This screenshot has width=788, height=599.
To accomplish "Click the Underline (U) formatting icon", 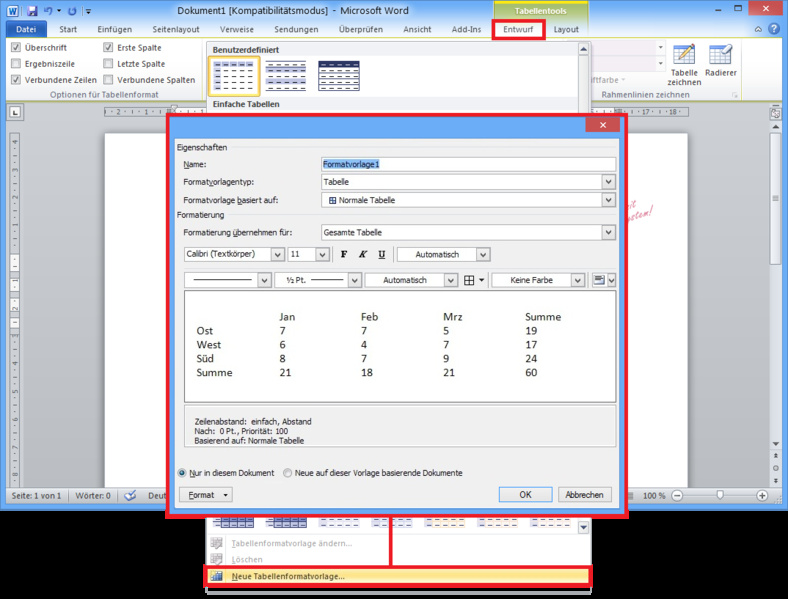I will 382,255.
